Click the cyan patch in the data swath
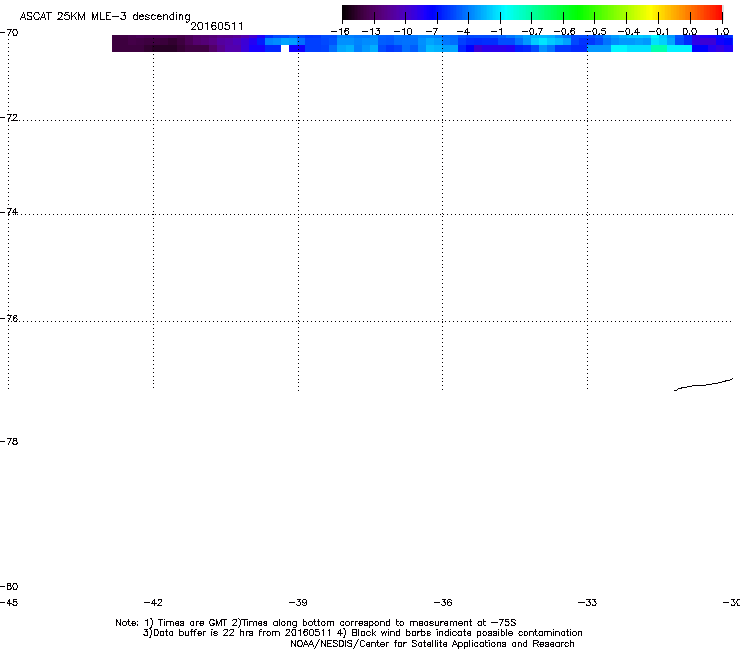This screenshot has width=740, height=650. pos(651,48)
